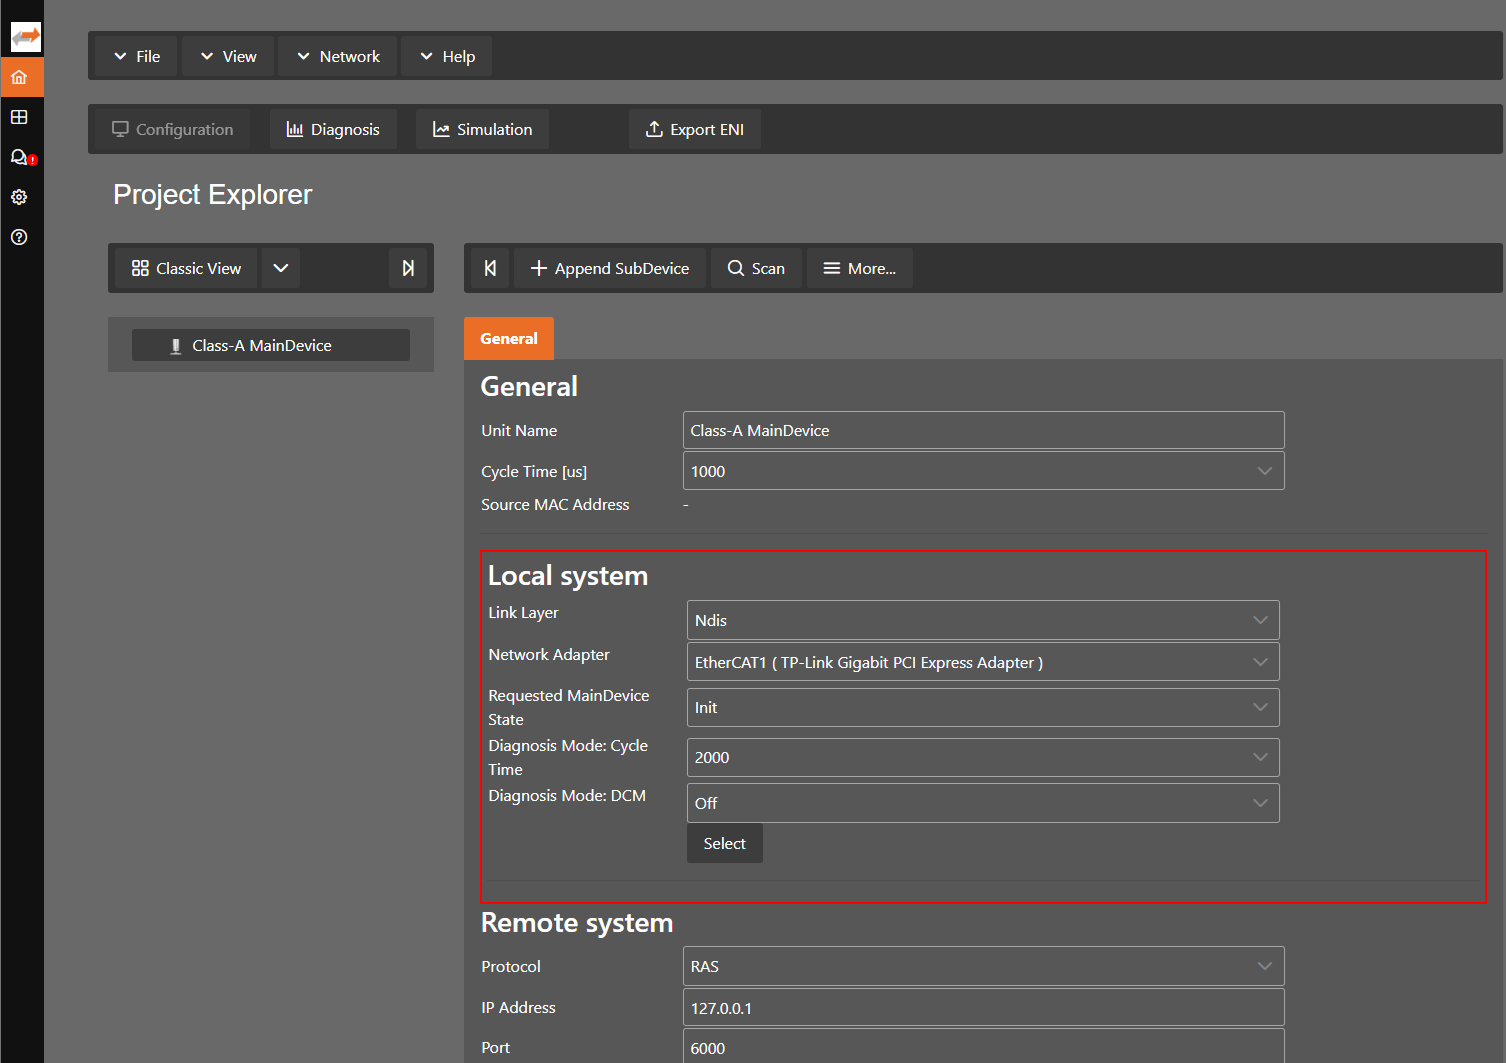1506x1063 pixels.
Task: Click Append SubDevice button
Action: click(x=610, y=268)
